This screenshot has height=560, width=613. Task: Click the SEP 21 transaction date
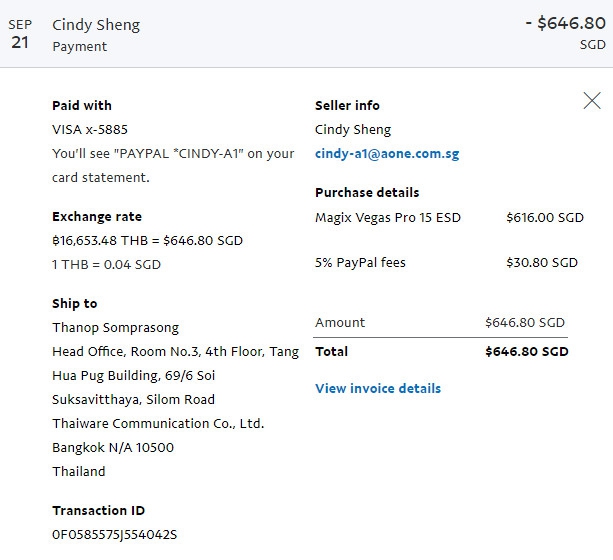(20, 35)
